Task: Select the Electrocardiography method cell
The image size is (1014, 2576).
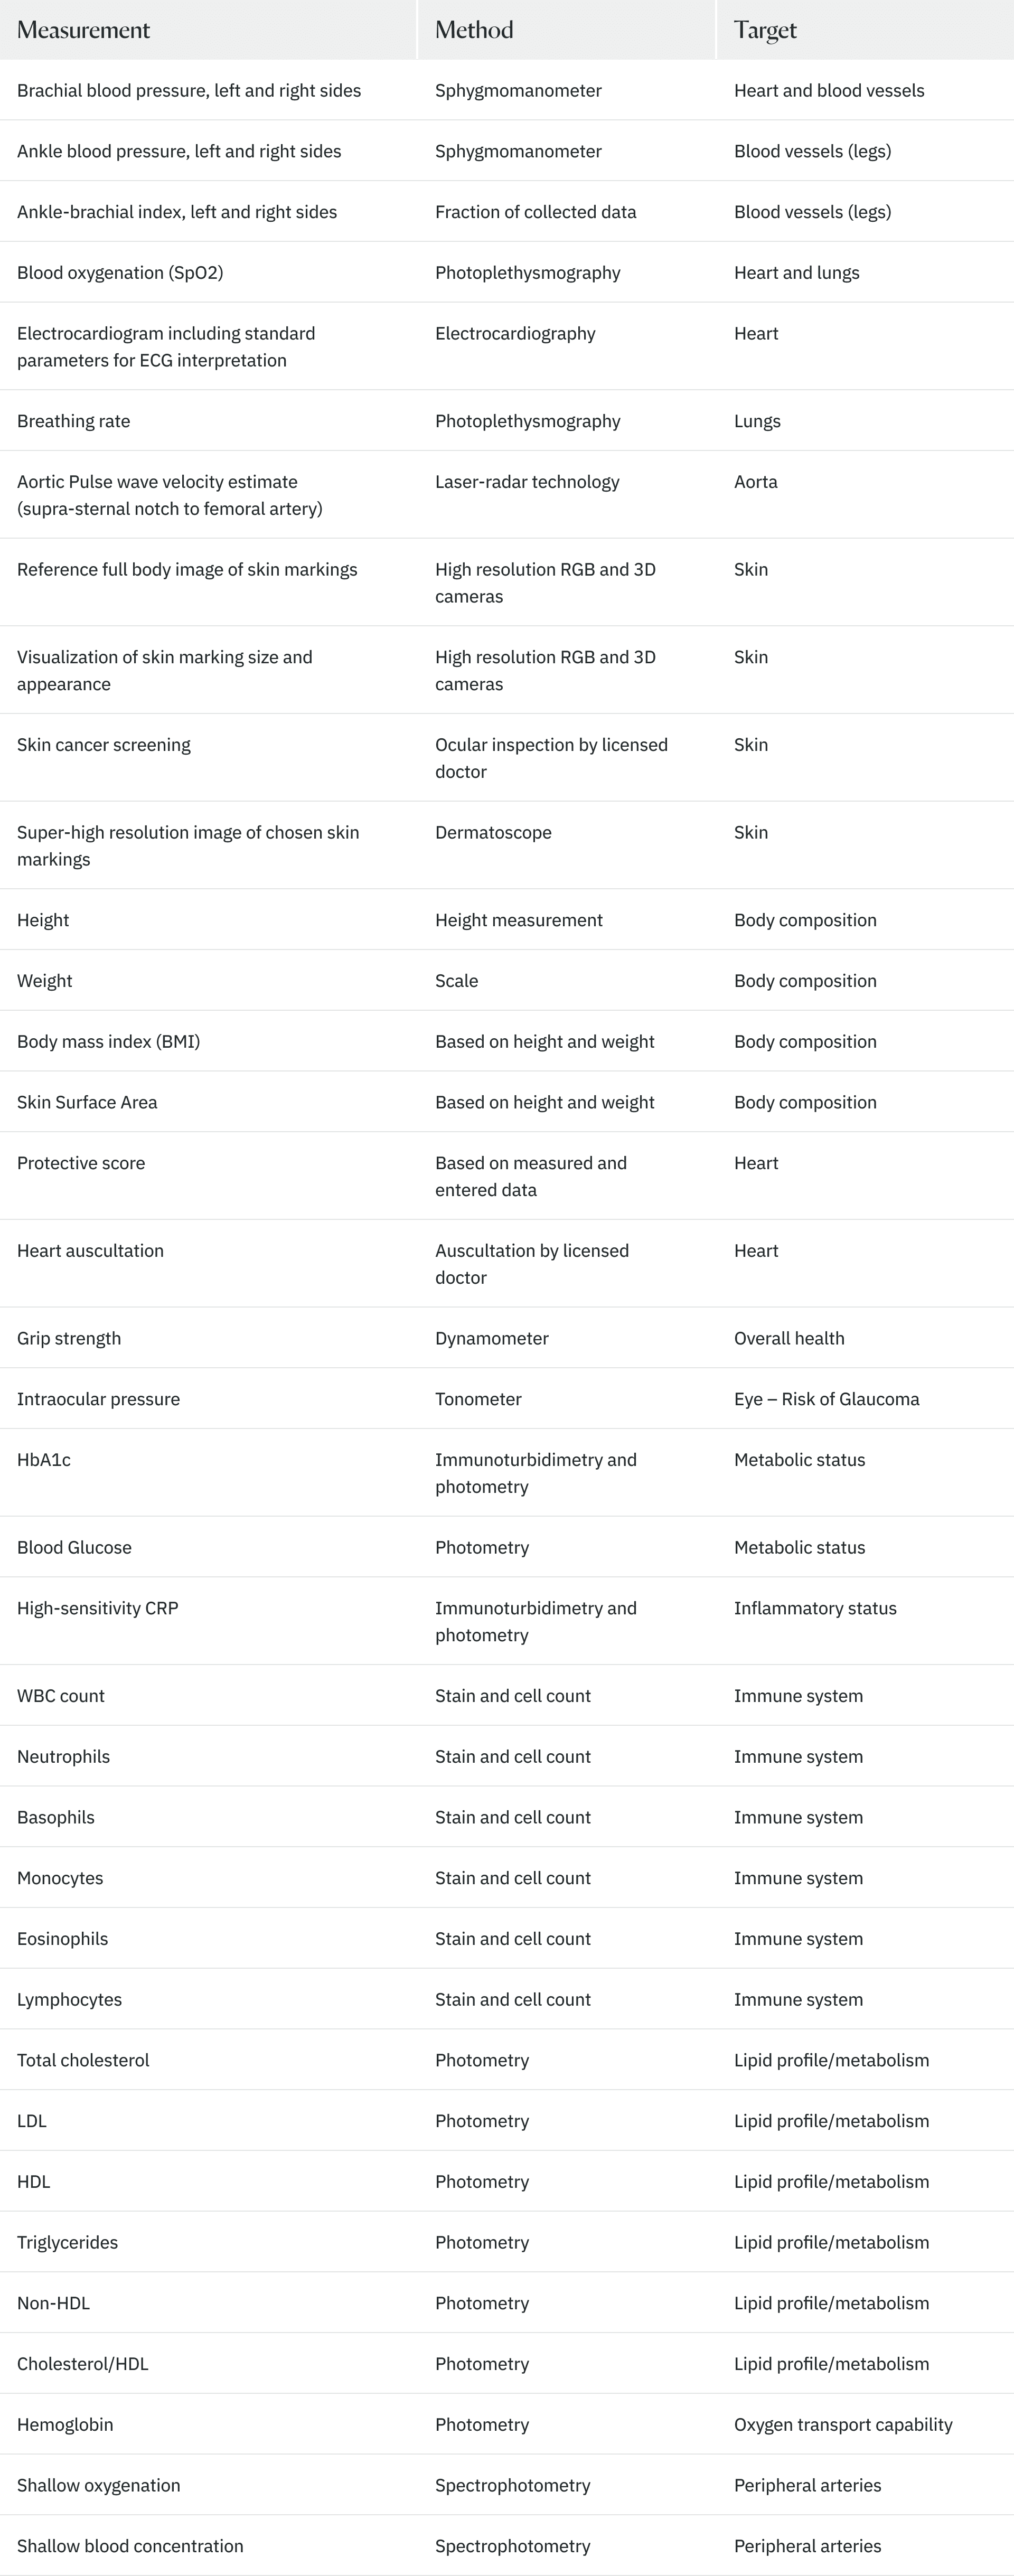Action: click(515, 334)
